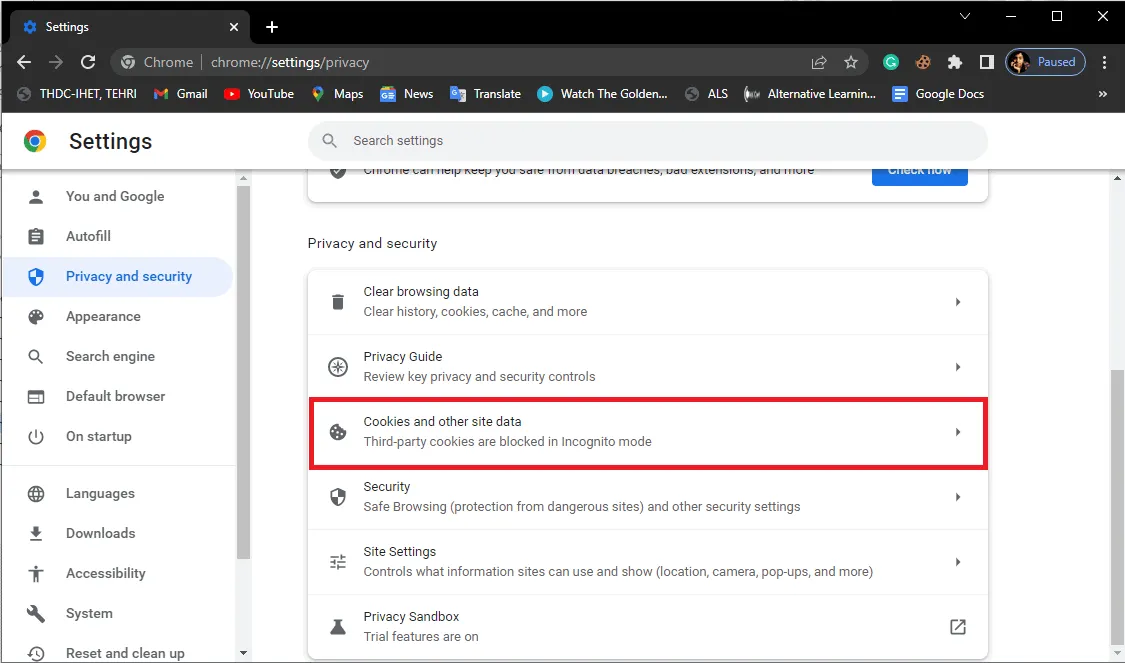Select Appearance in settings sidebar

(x=103, y=316)
